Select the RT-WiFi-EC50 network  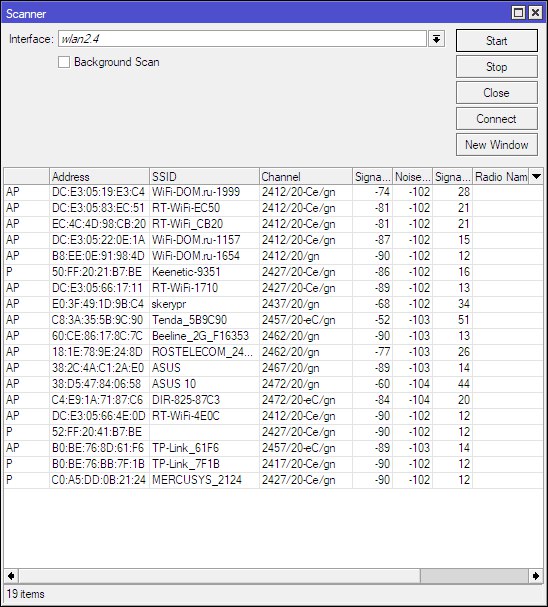point(273,208)
